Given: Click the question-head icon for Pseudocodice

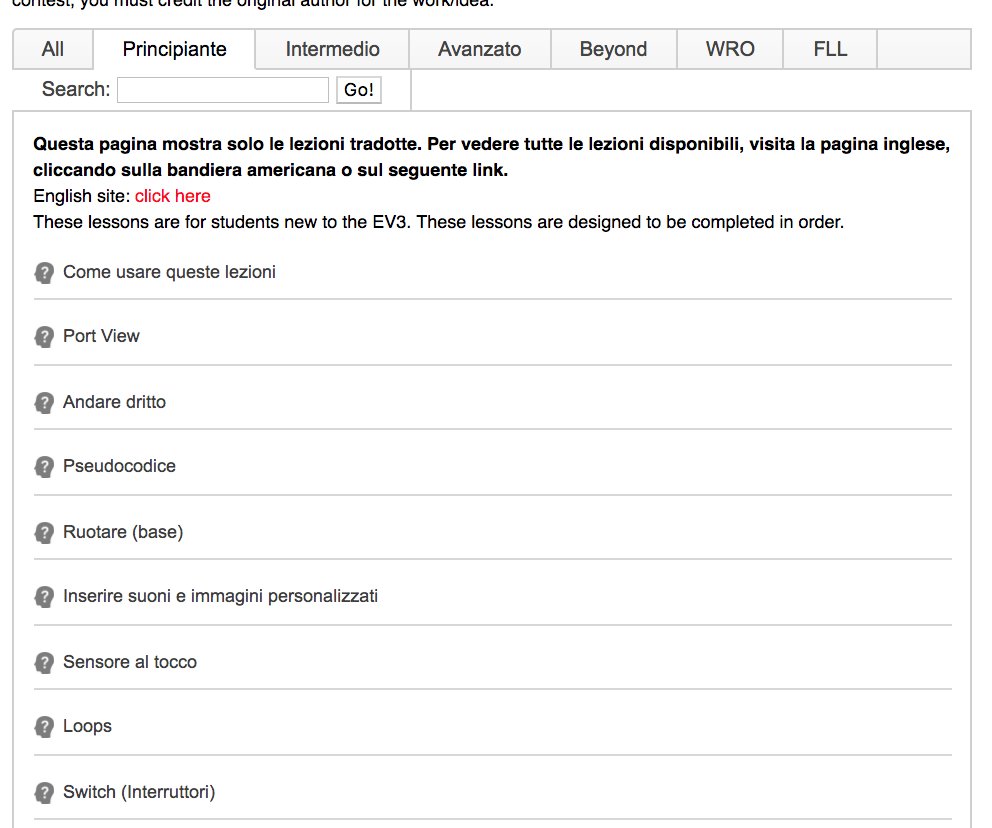Looking at the screenshot, I should pos(44,467).
